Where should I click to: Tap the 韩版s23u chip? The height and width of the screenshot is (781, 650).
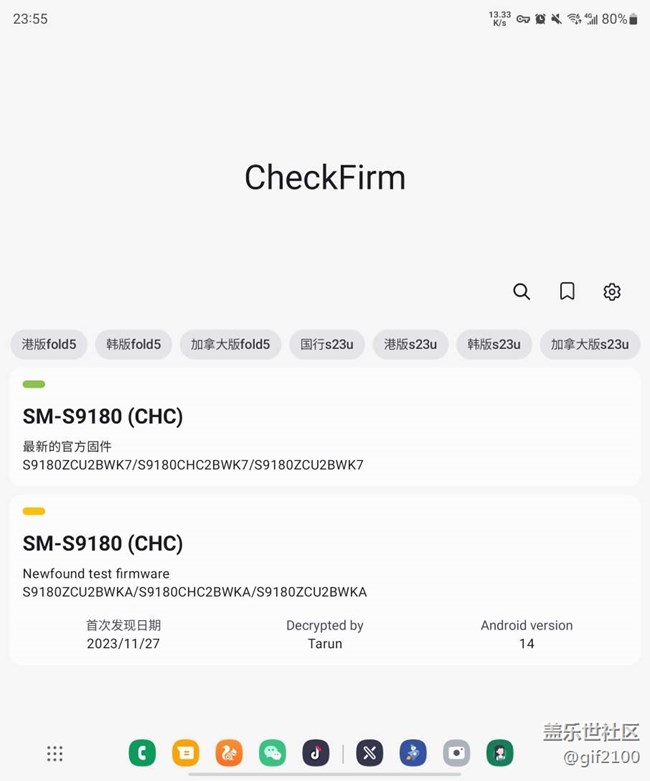(x=494, y=344)
